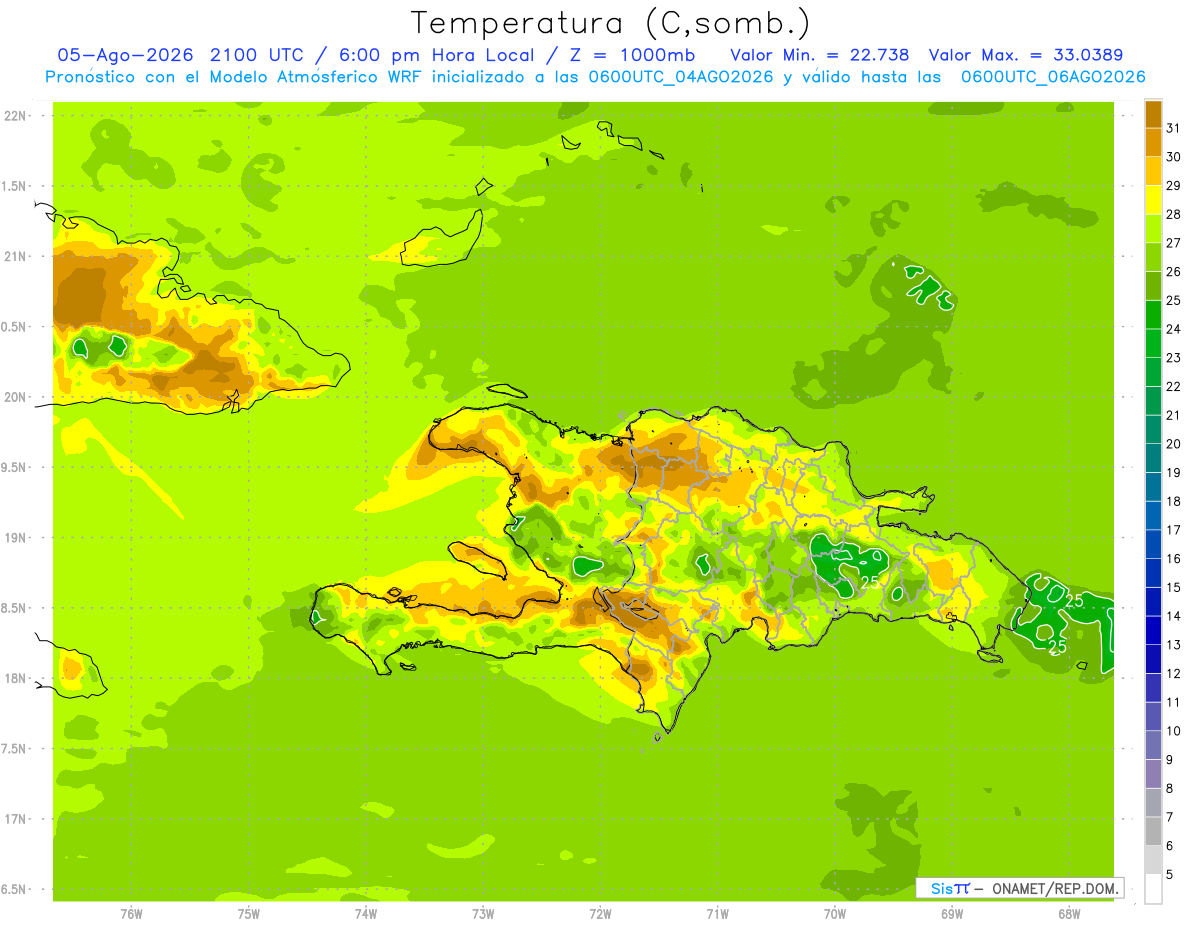Click the '74W' longitude axis label
This screenshot has height=927, width=1200.
pyautogui.click(x=365, y=914)
